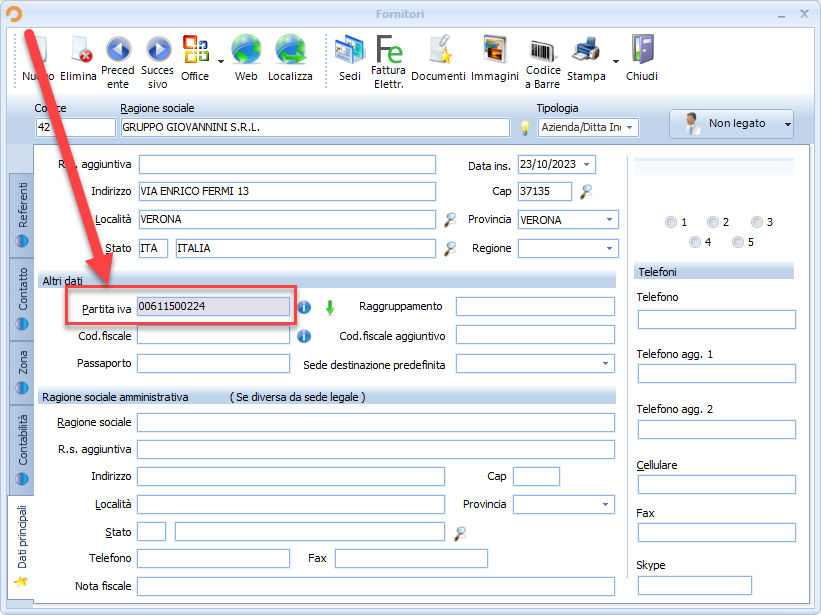Click the Stato name field ITALIA
Viewport: 821px width, 615px height.
click(x=306, y=249)
